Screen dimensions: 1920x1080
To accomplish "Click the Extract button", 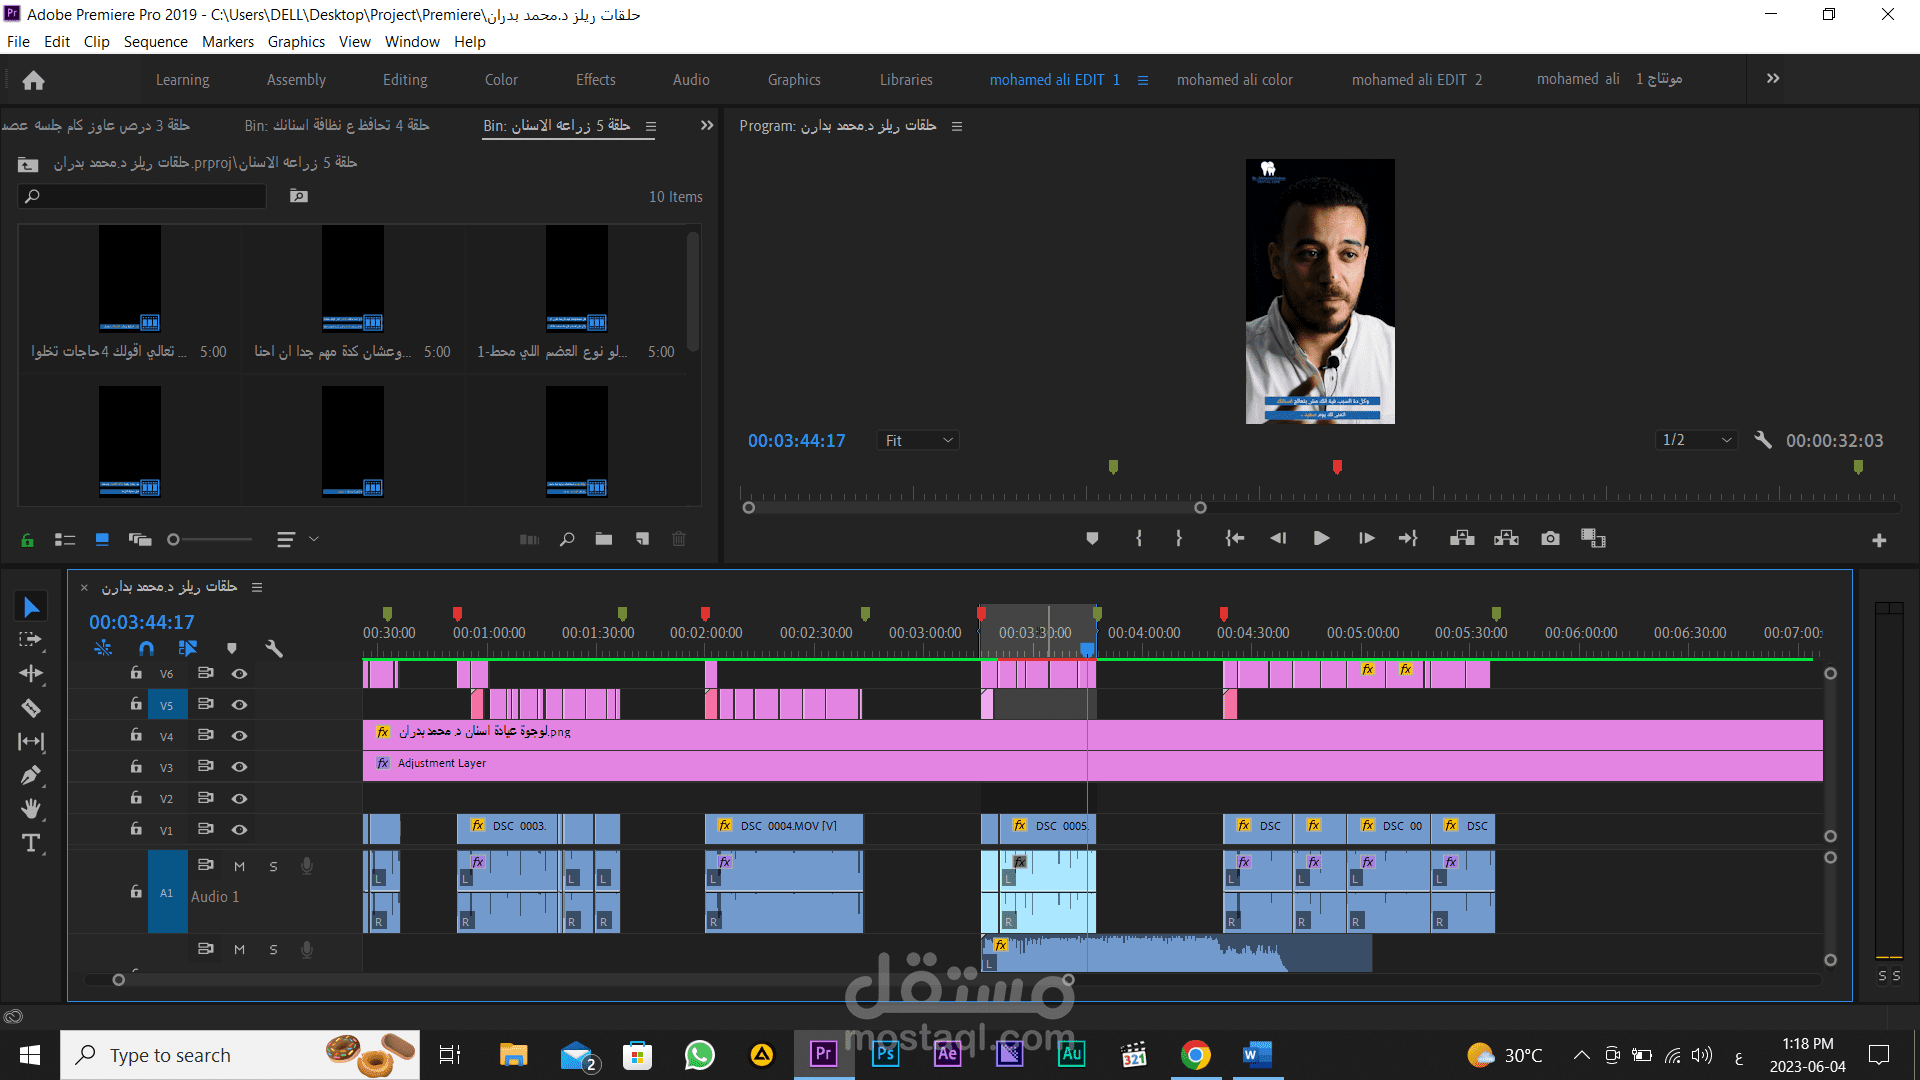I will (x=1506, y=539).
